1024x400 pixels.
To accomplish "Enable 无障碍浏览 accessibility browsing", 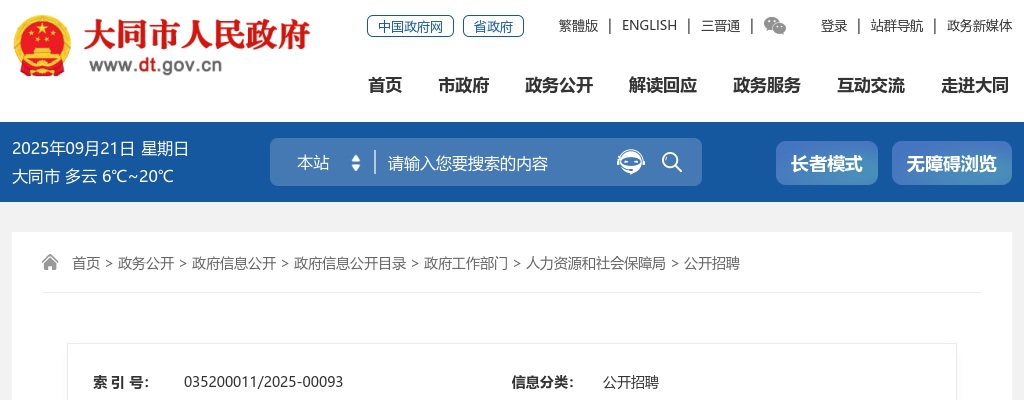I will [x=952, y=163].
